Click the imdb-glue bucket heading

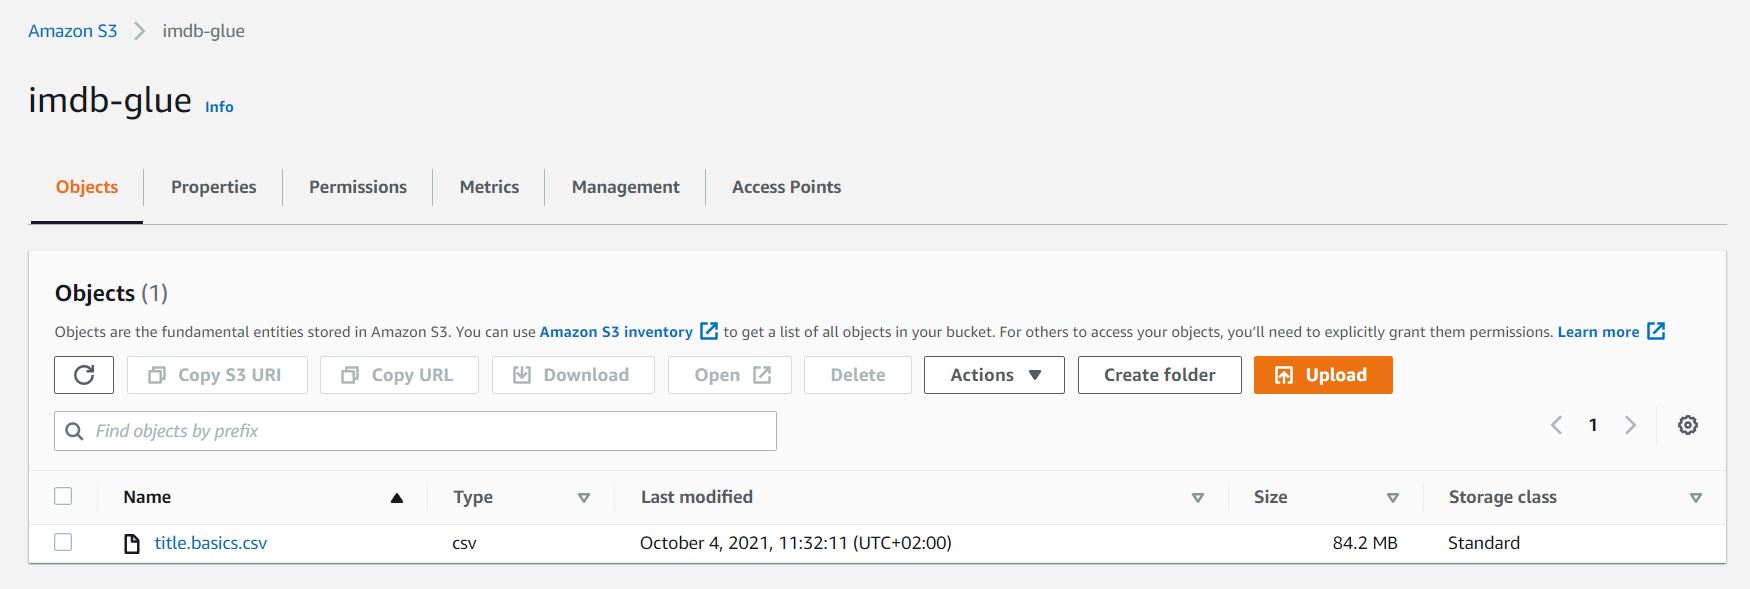(110, 100)
